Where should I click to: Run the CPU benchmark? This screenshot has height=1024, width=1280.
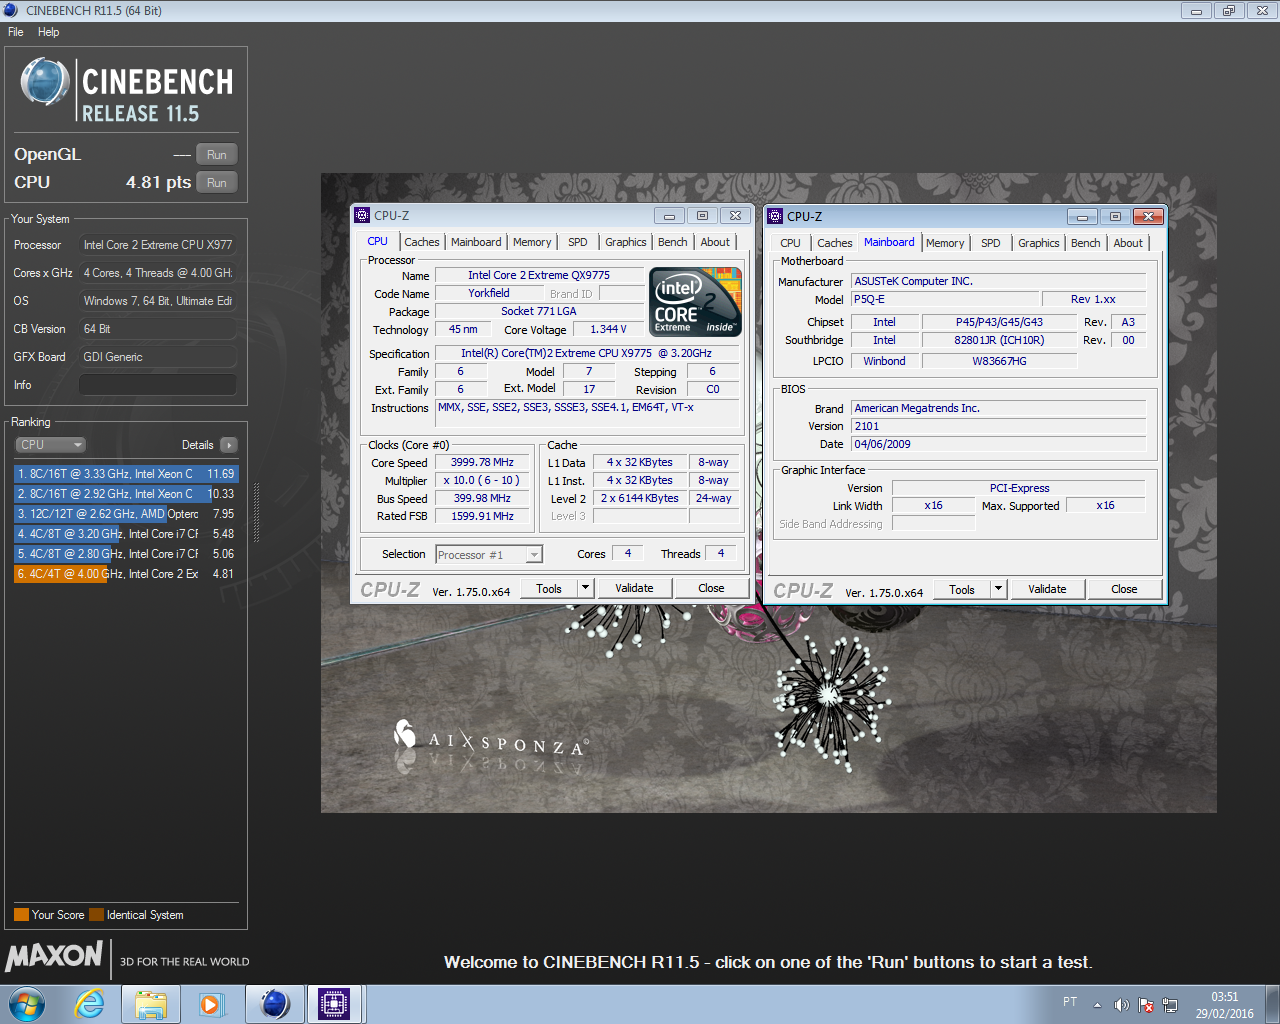click(x=217, y=183)
